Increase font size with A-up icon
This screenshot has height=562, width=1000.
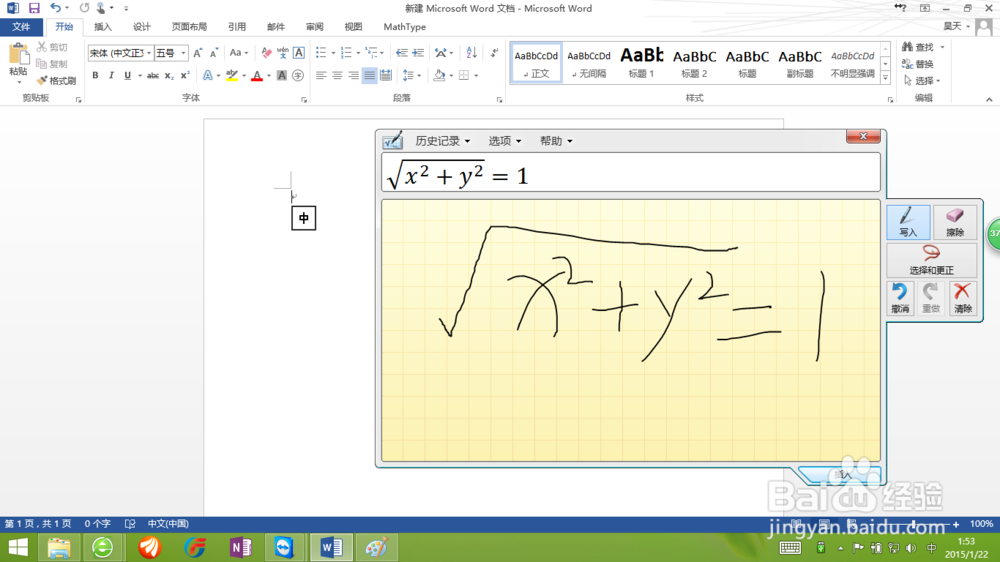coord(198,53)
